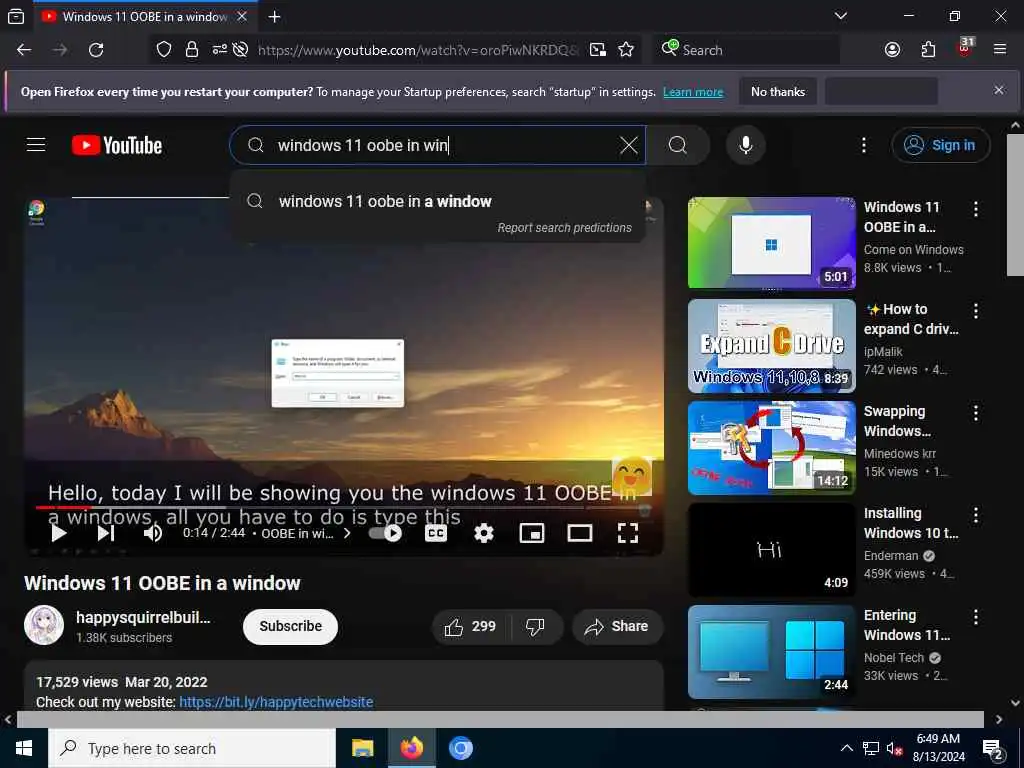Click the Firefox Search box

(x=746, y=50)
